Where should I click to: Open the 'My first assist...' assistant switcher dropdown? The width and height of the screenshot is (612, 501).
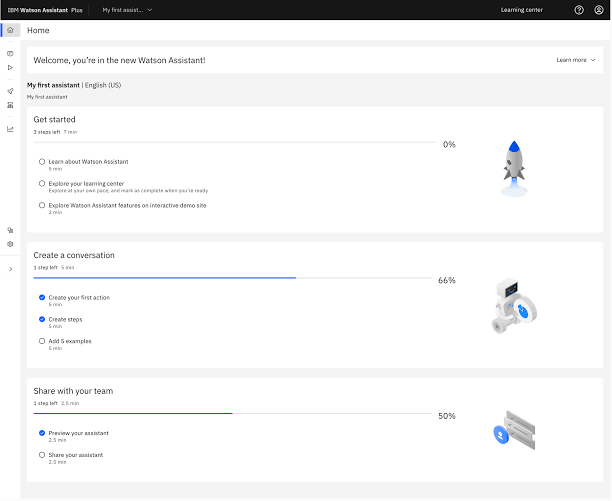(127, 10)
